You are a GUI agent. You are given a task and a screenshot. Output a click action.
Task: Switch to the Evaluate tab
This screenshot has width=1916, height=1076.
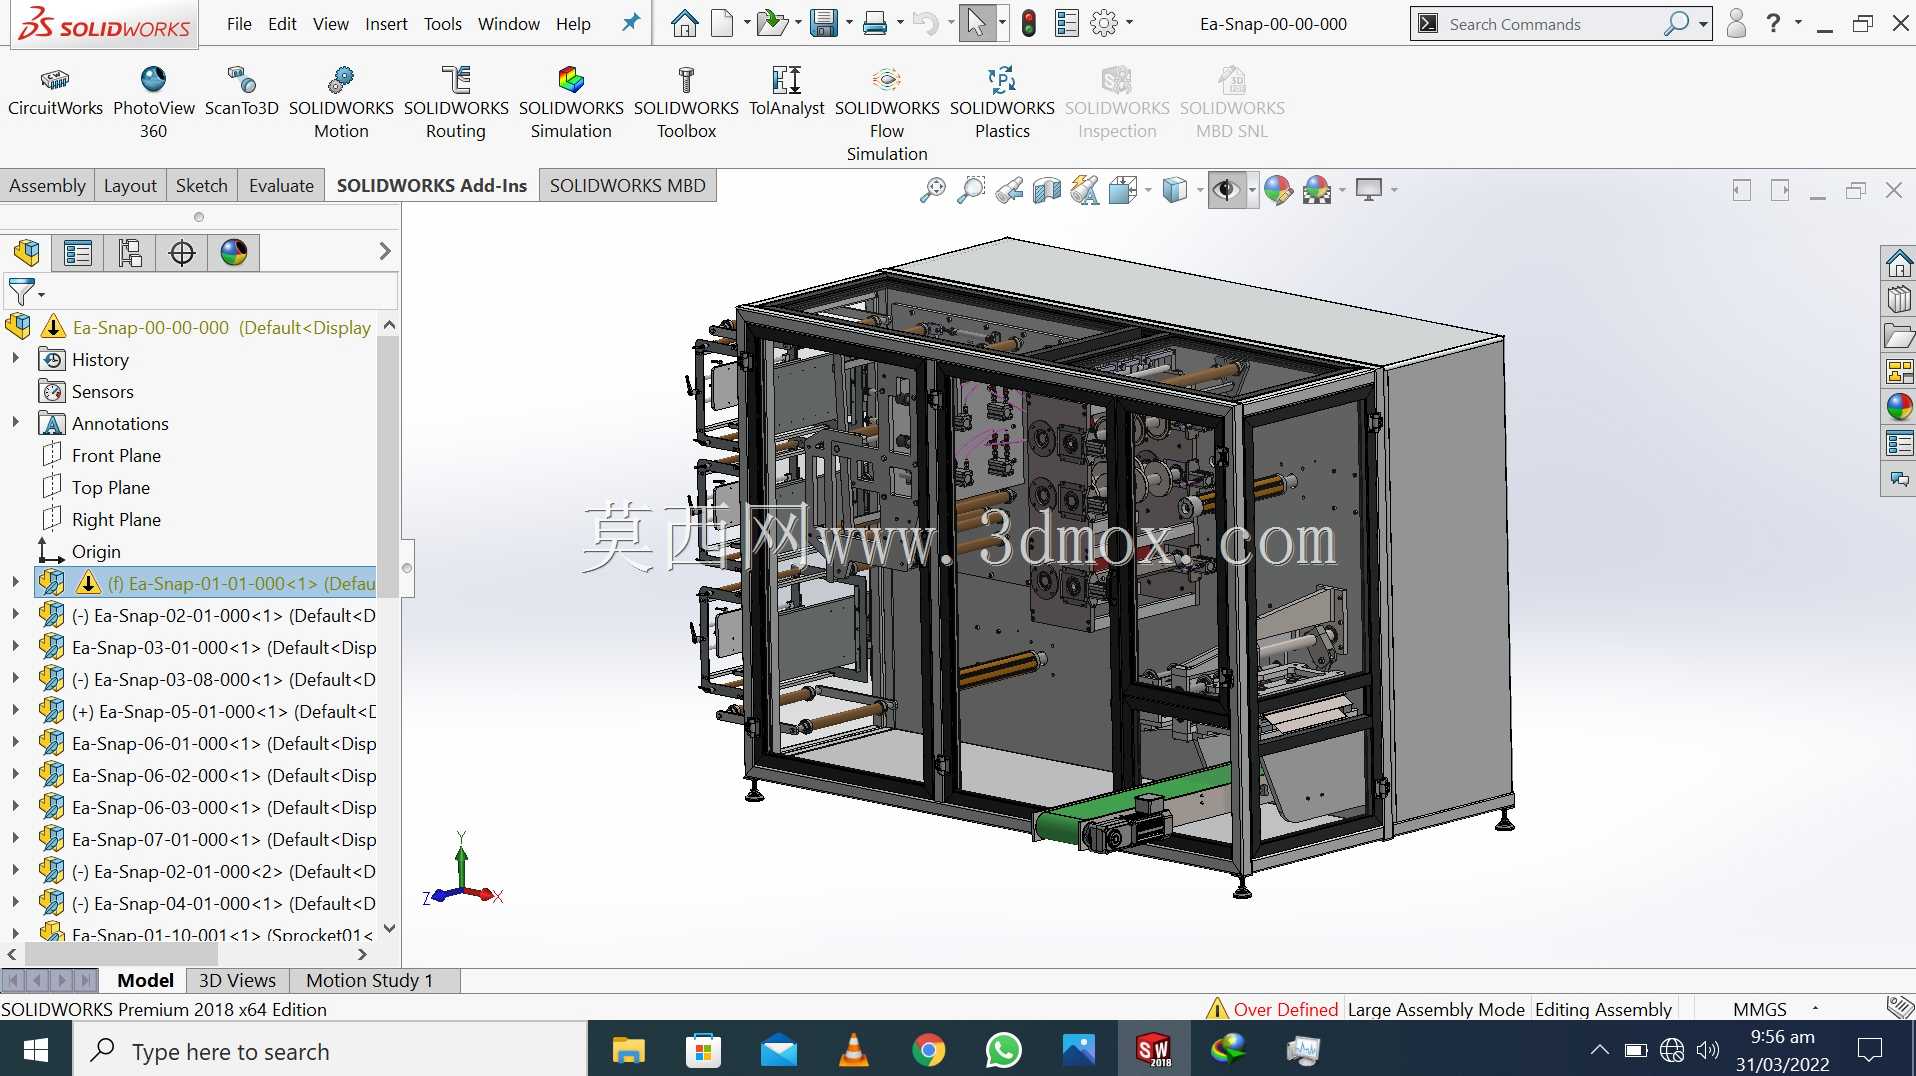(281, 185)
